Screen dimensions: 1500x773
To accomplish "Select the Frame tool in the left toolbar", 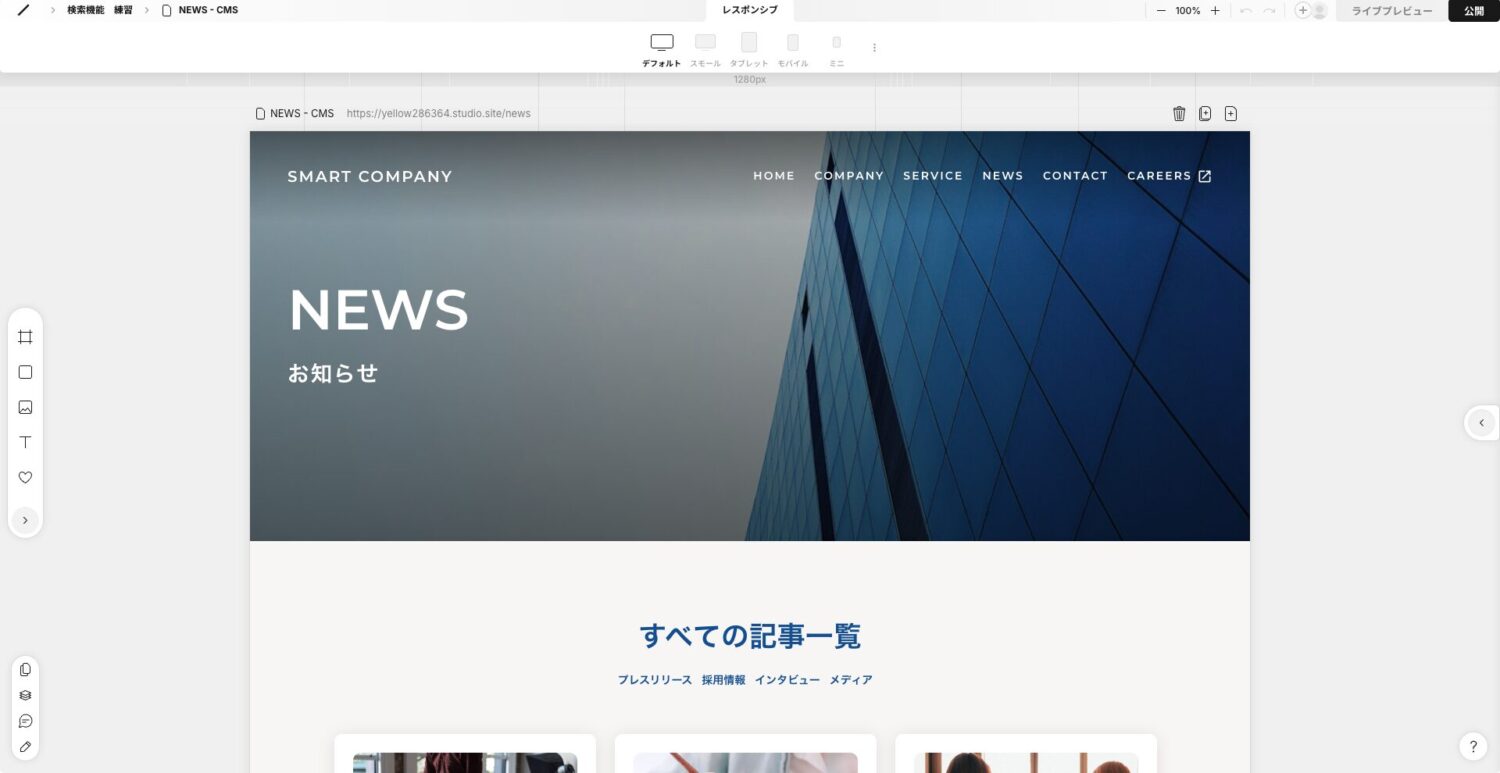I will coord(25,337).
